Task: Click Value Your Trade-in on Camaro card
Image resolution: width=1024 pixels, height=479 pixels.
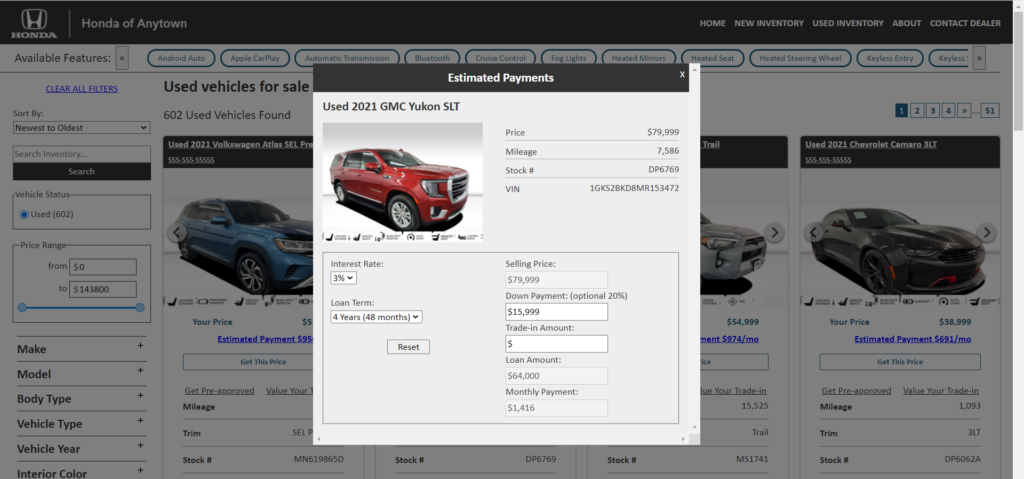Action: point(940,391)
